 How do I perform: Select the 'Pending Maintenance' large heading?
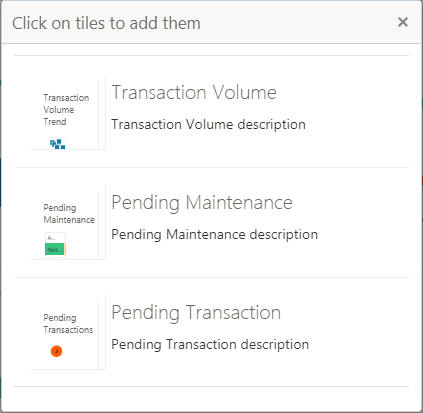202,203
